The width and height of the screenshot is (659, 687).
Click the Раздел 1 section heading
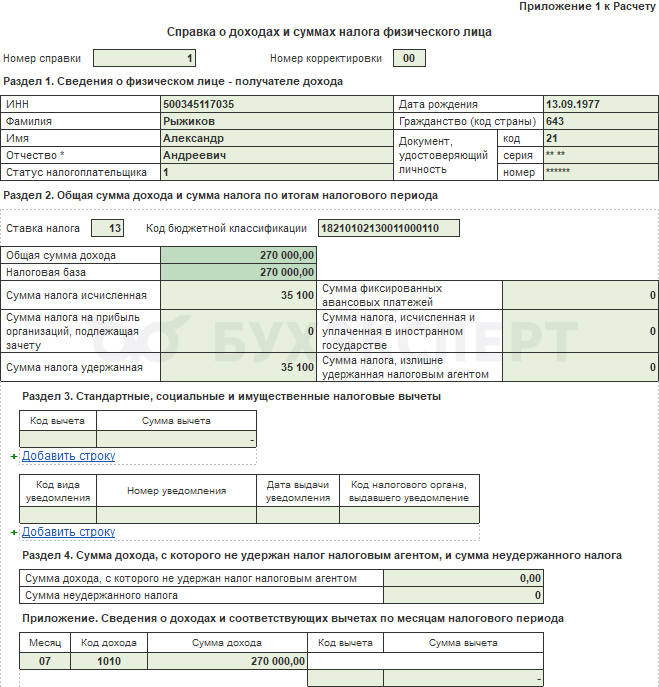tap(173, 81)
